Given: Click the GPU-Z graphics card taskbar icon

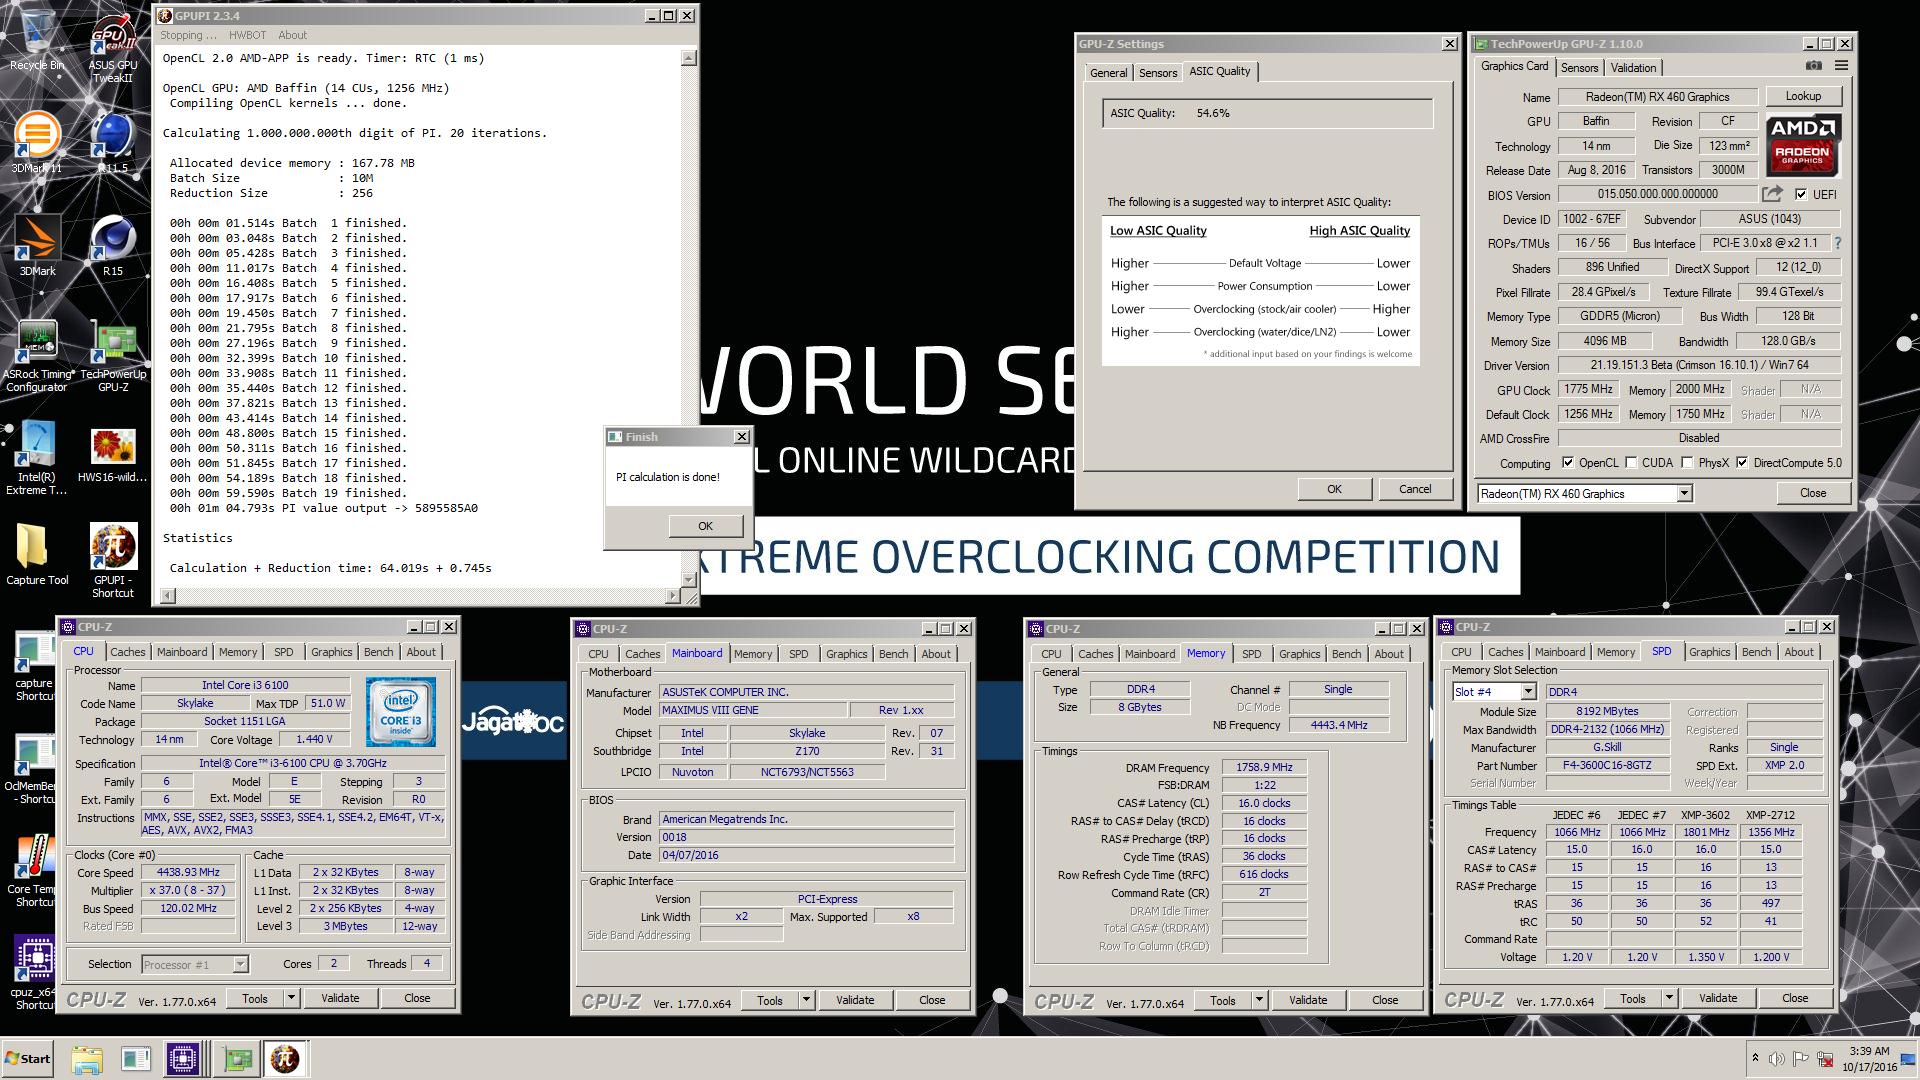Looking at the screenshot, I should pyautogui.click(x=238, y=1058).
